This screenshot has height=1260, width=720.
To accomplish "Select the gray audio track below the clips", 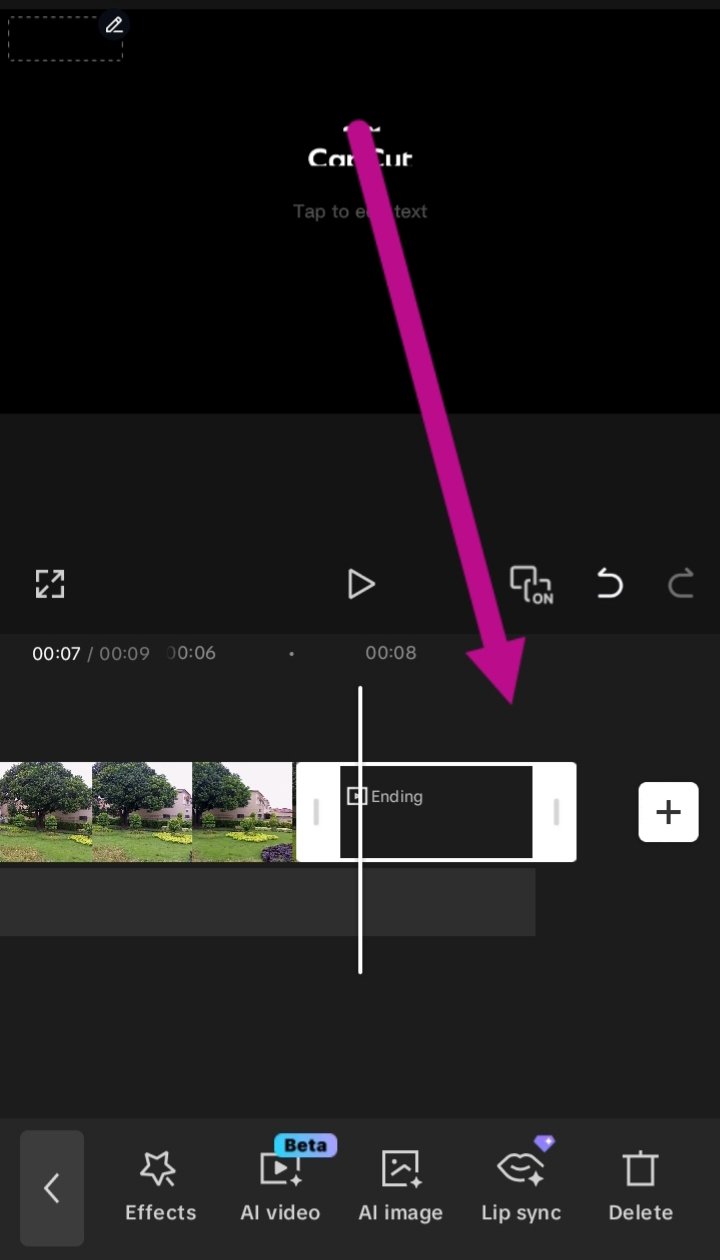I will click(x=267, y=902).
